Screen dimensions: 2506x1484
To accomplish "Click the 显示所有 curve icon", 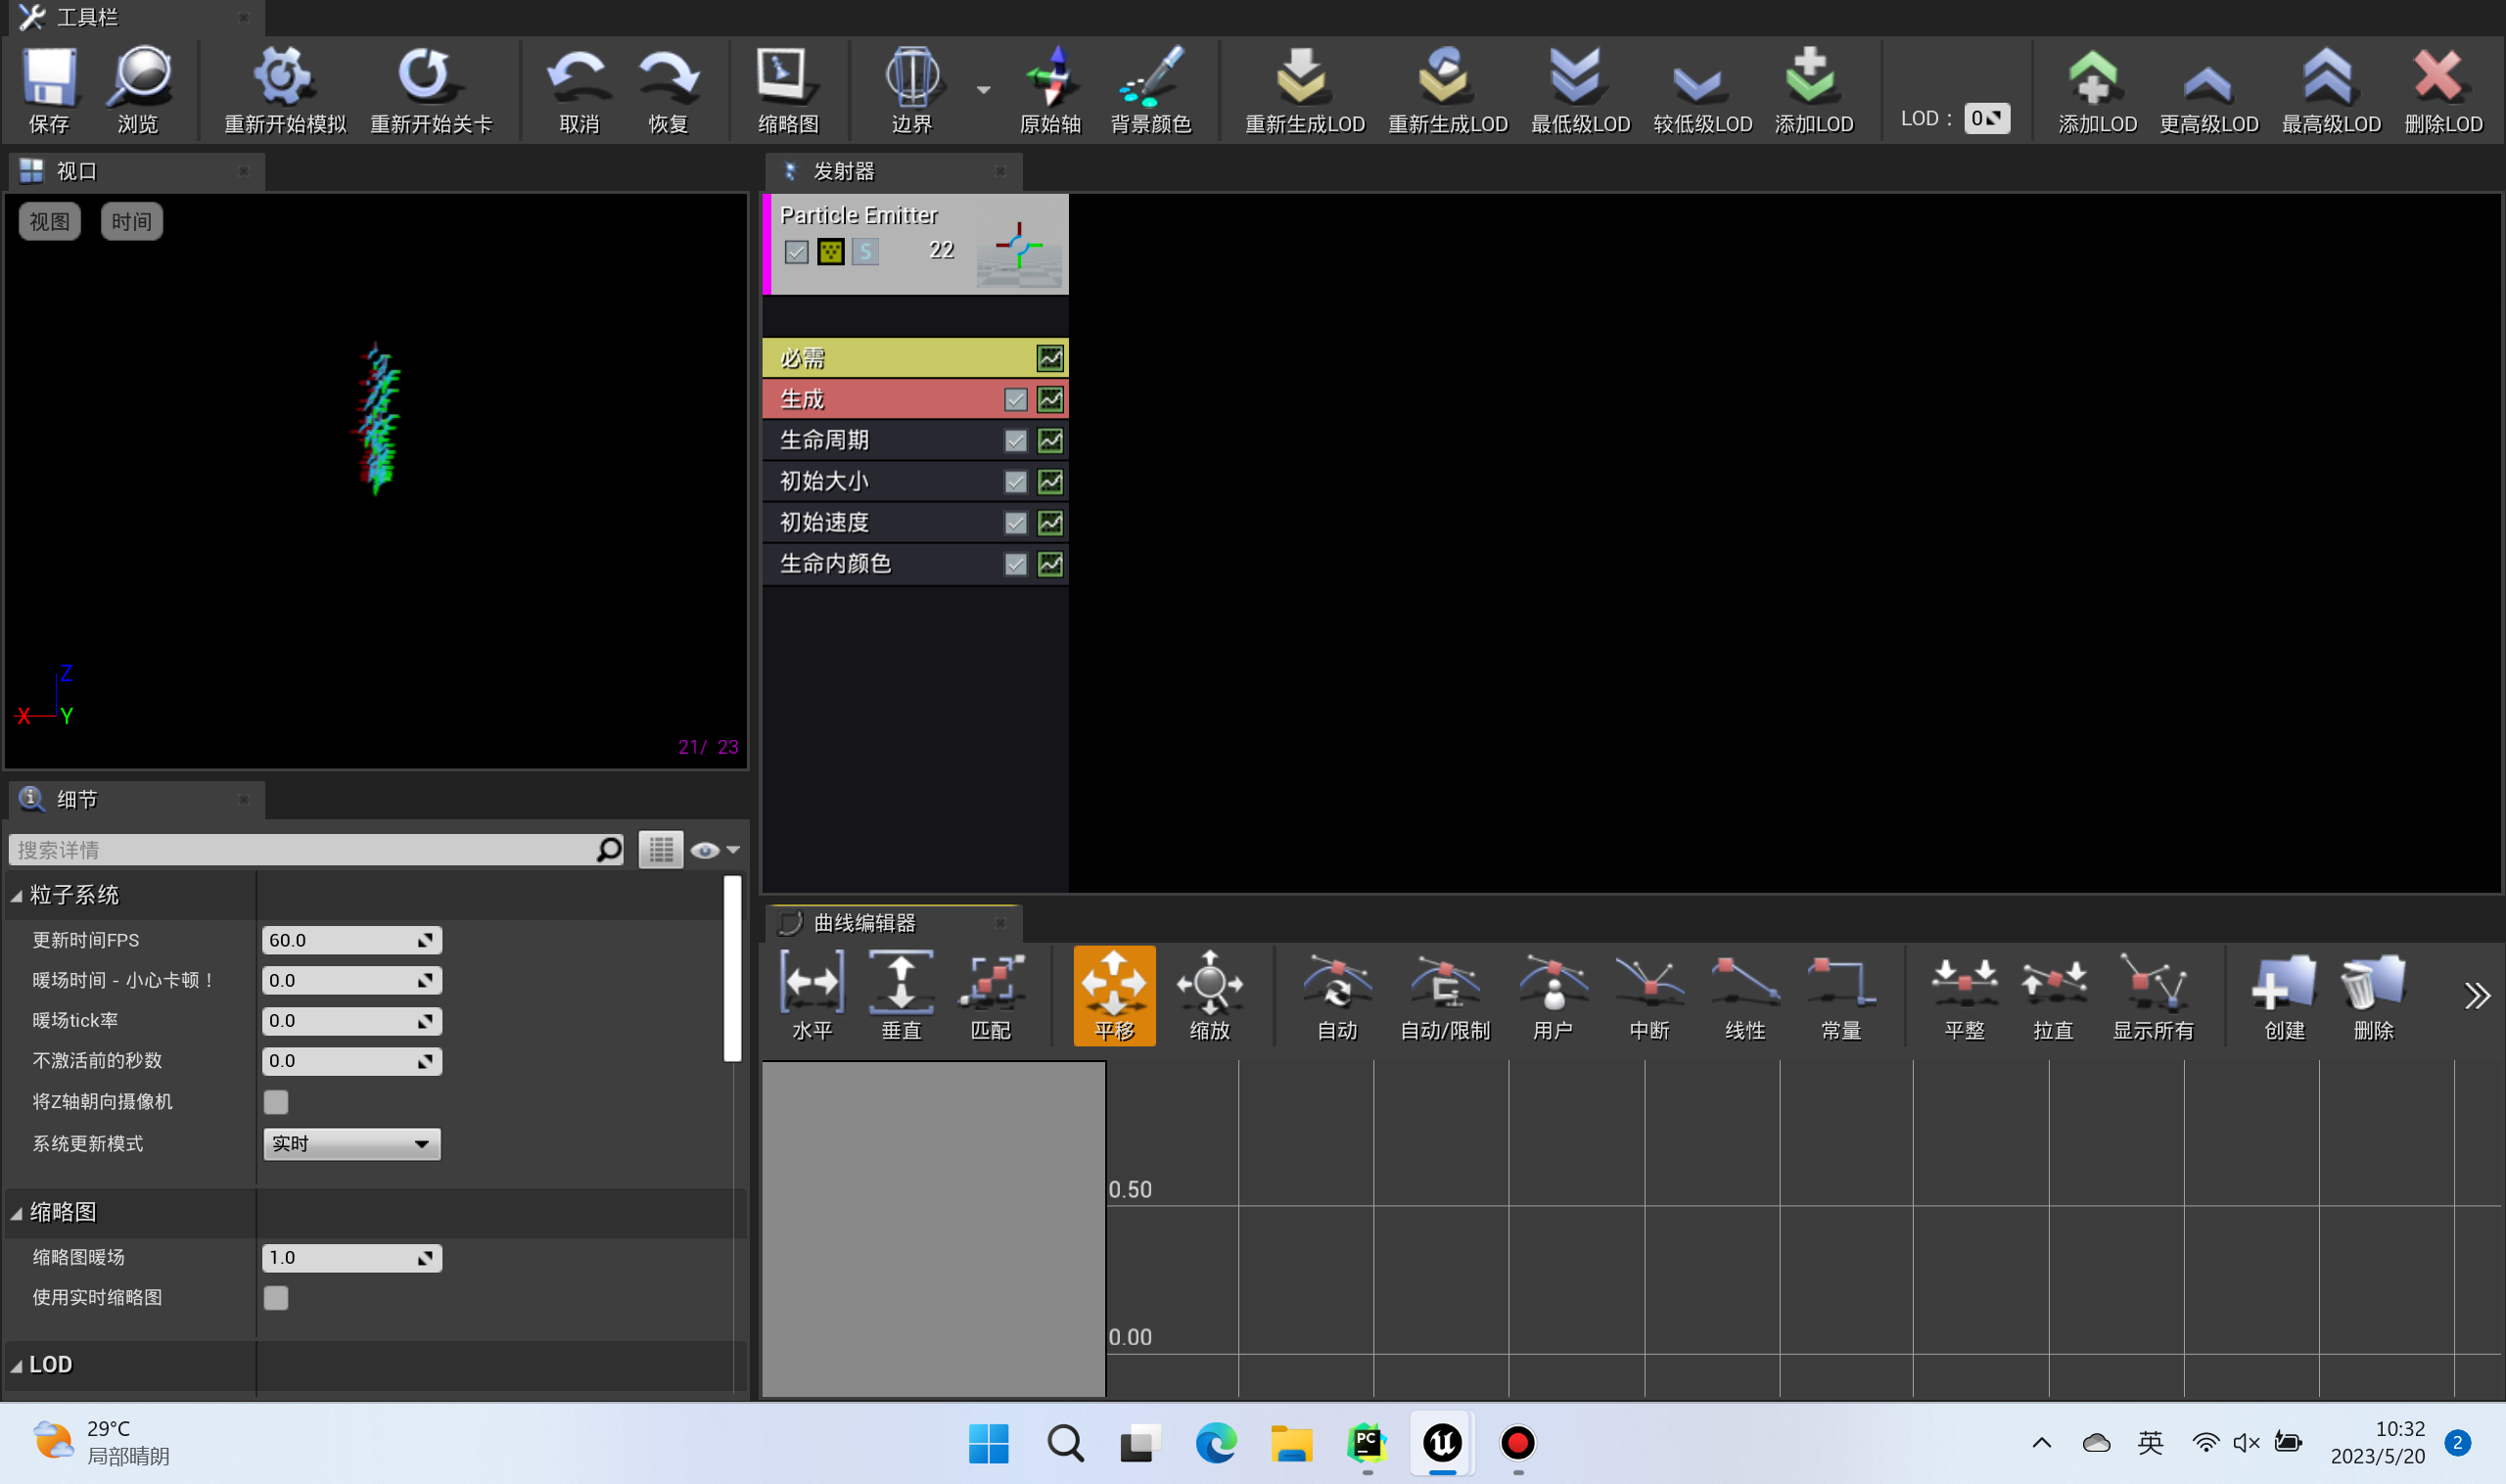I will 2152,995.
